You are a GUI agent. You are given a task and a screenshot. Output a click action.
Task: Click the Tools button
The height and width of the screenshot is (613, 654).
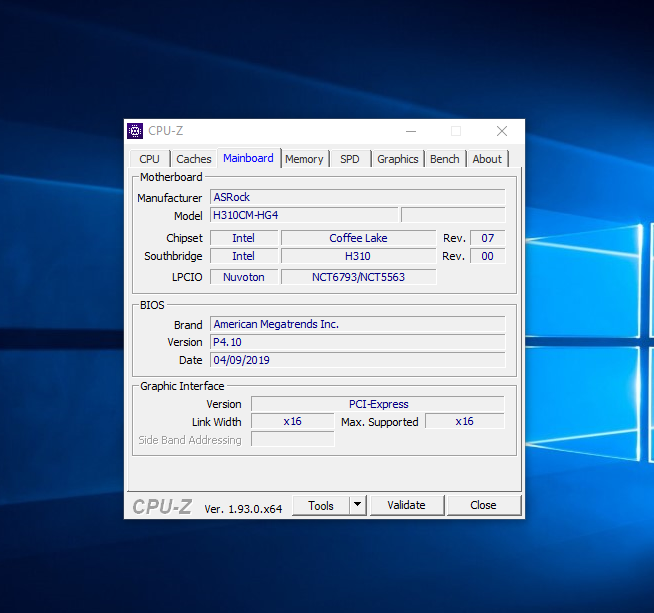321,505
